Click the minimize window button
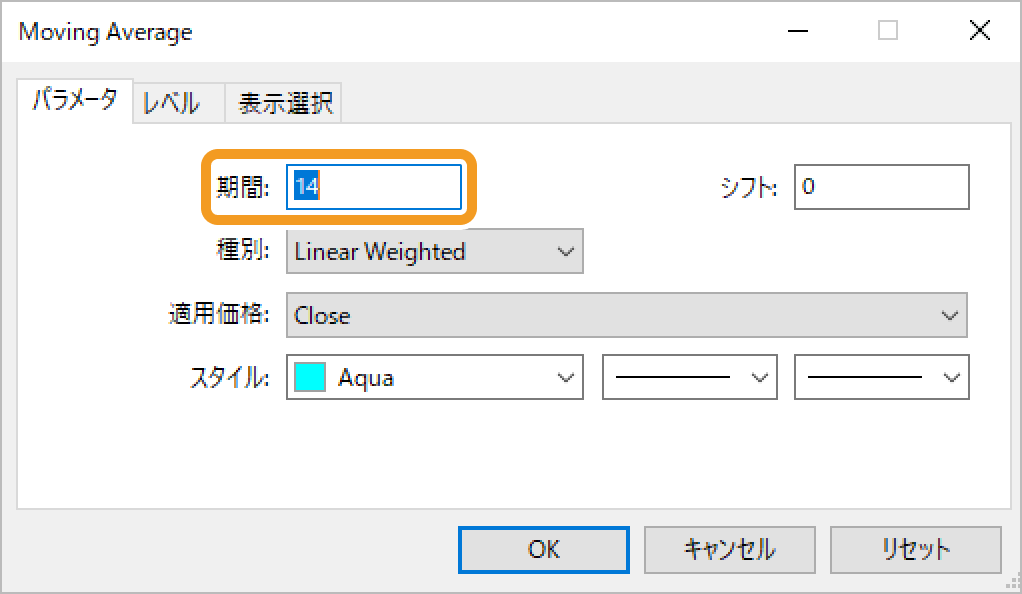1022x594 pixels. click(795, 31)
